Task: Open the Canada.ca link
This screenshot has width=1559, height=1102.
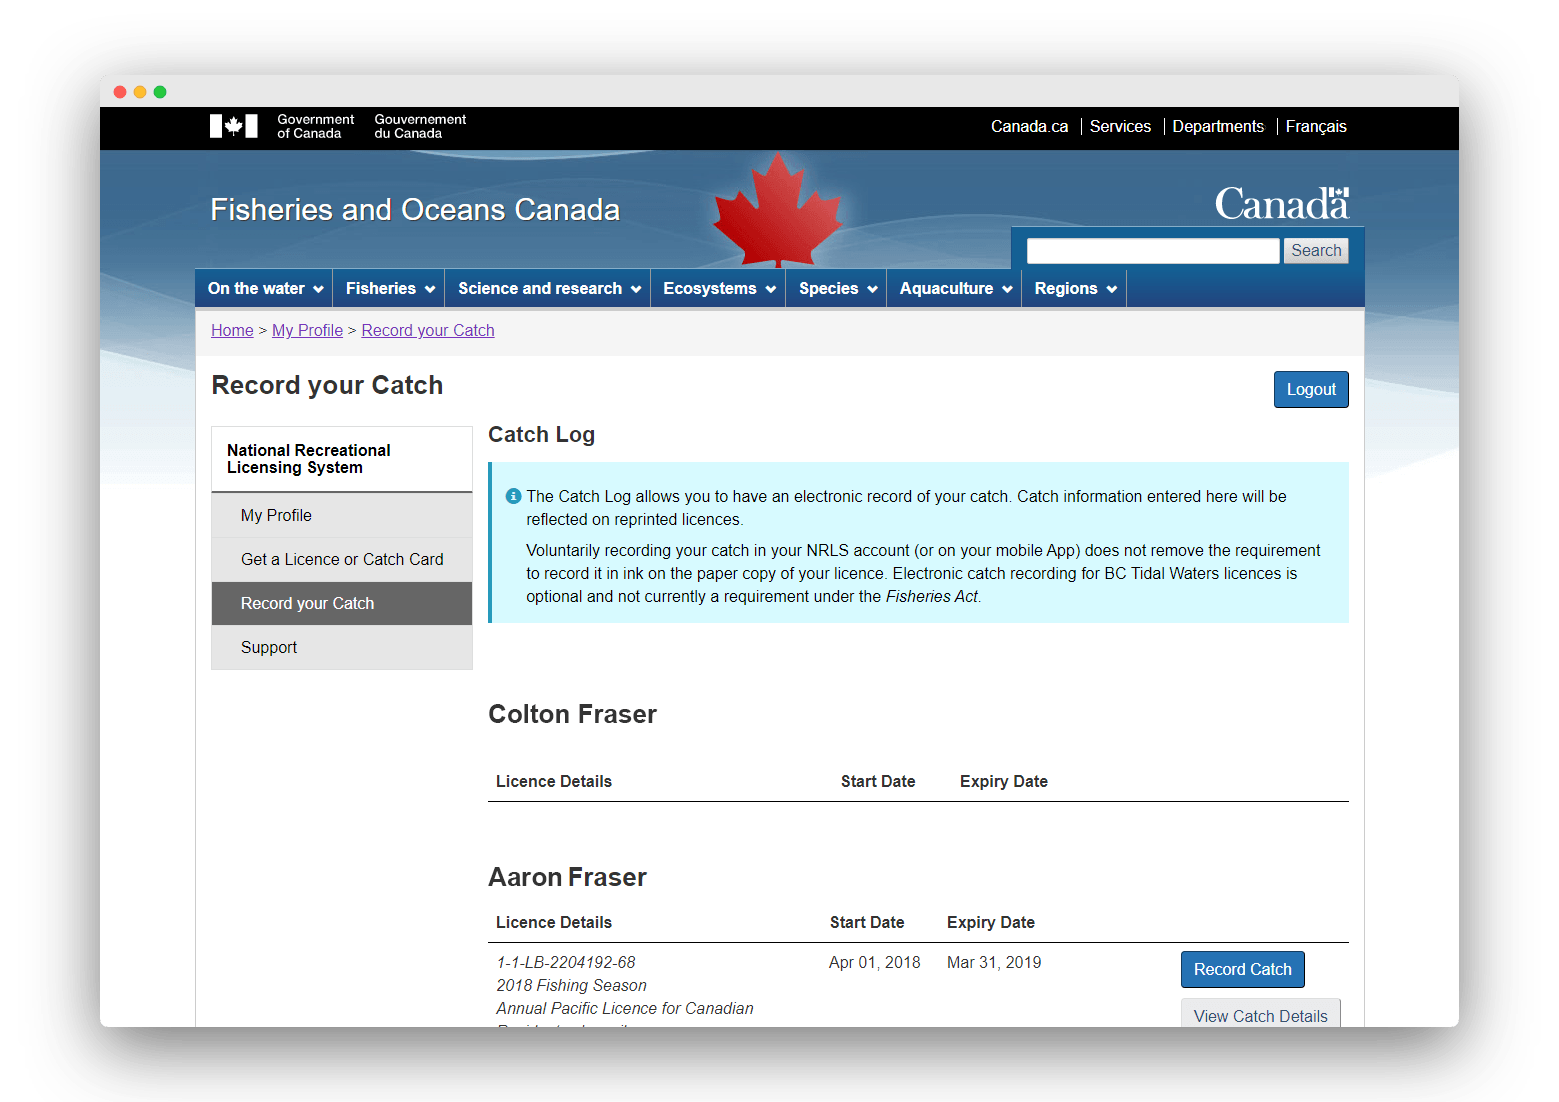Action: [1029, 127]
